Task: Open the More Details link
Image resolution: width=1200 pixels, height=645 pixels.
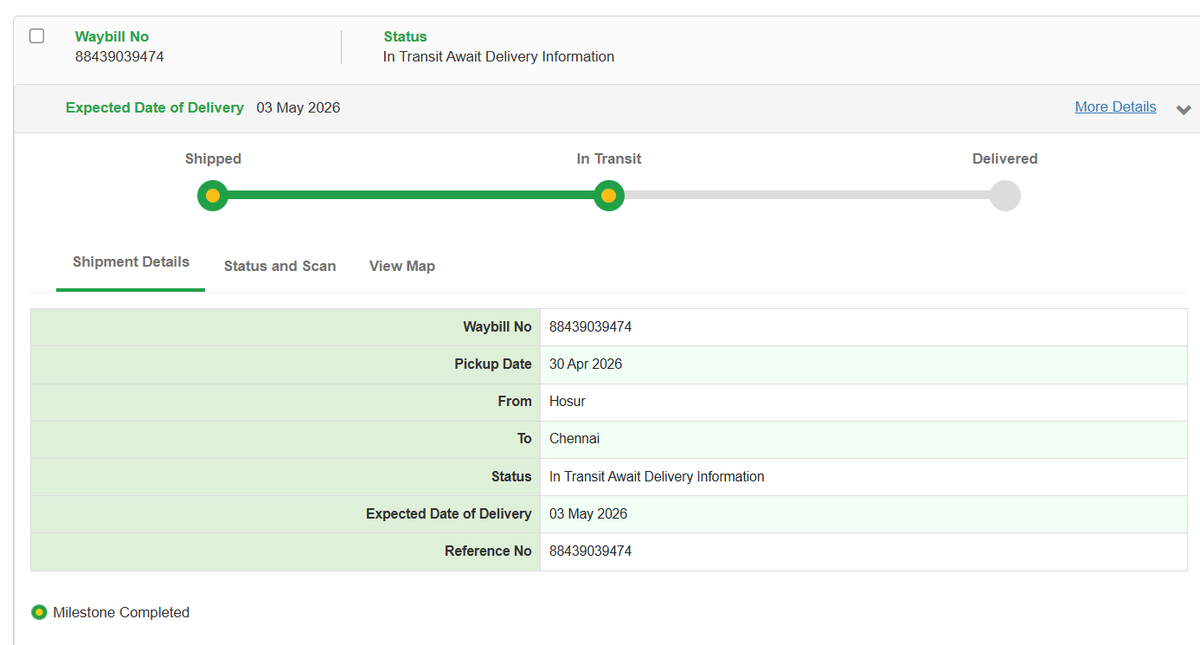Action: [x=1115, y=107]
